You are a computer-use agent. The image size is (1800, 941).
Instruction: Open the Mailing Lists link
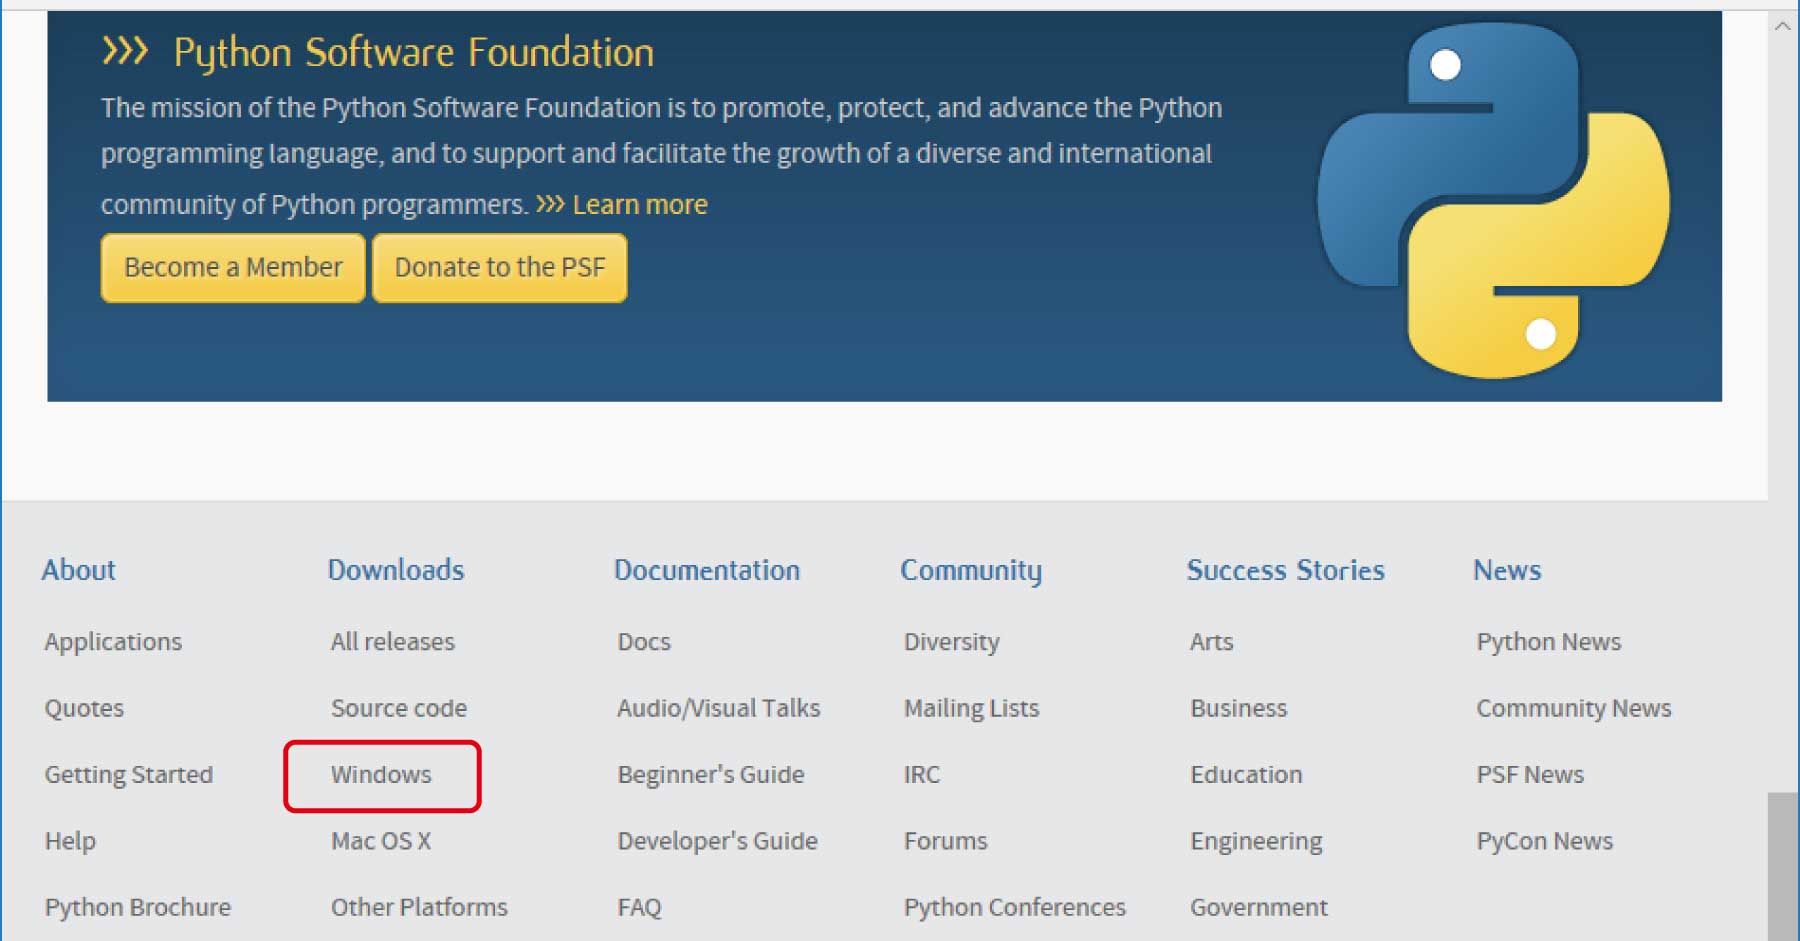pyautogui.click(x=972, y=708)
